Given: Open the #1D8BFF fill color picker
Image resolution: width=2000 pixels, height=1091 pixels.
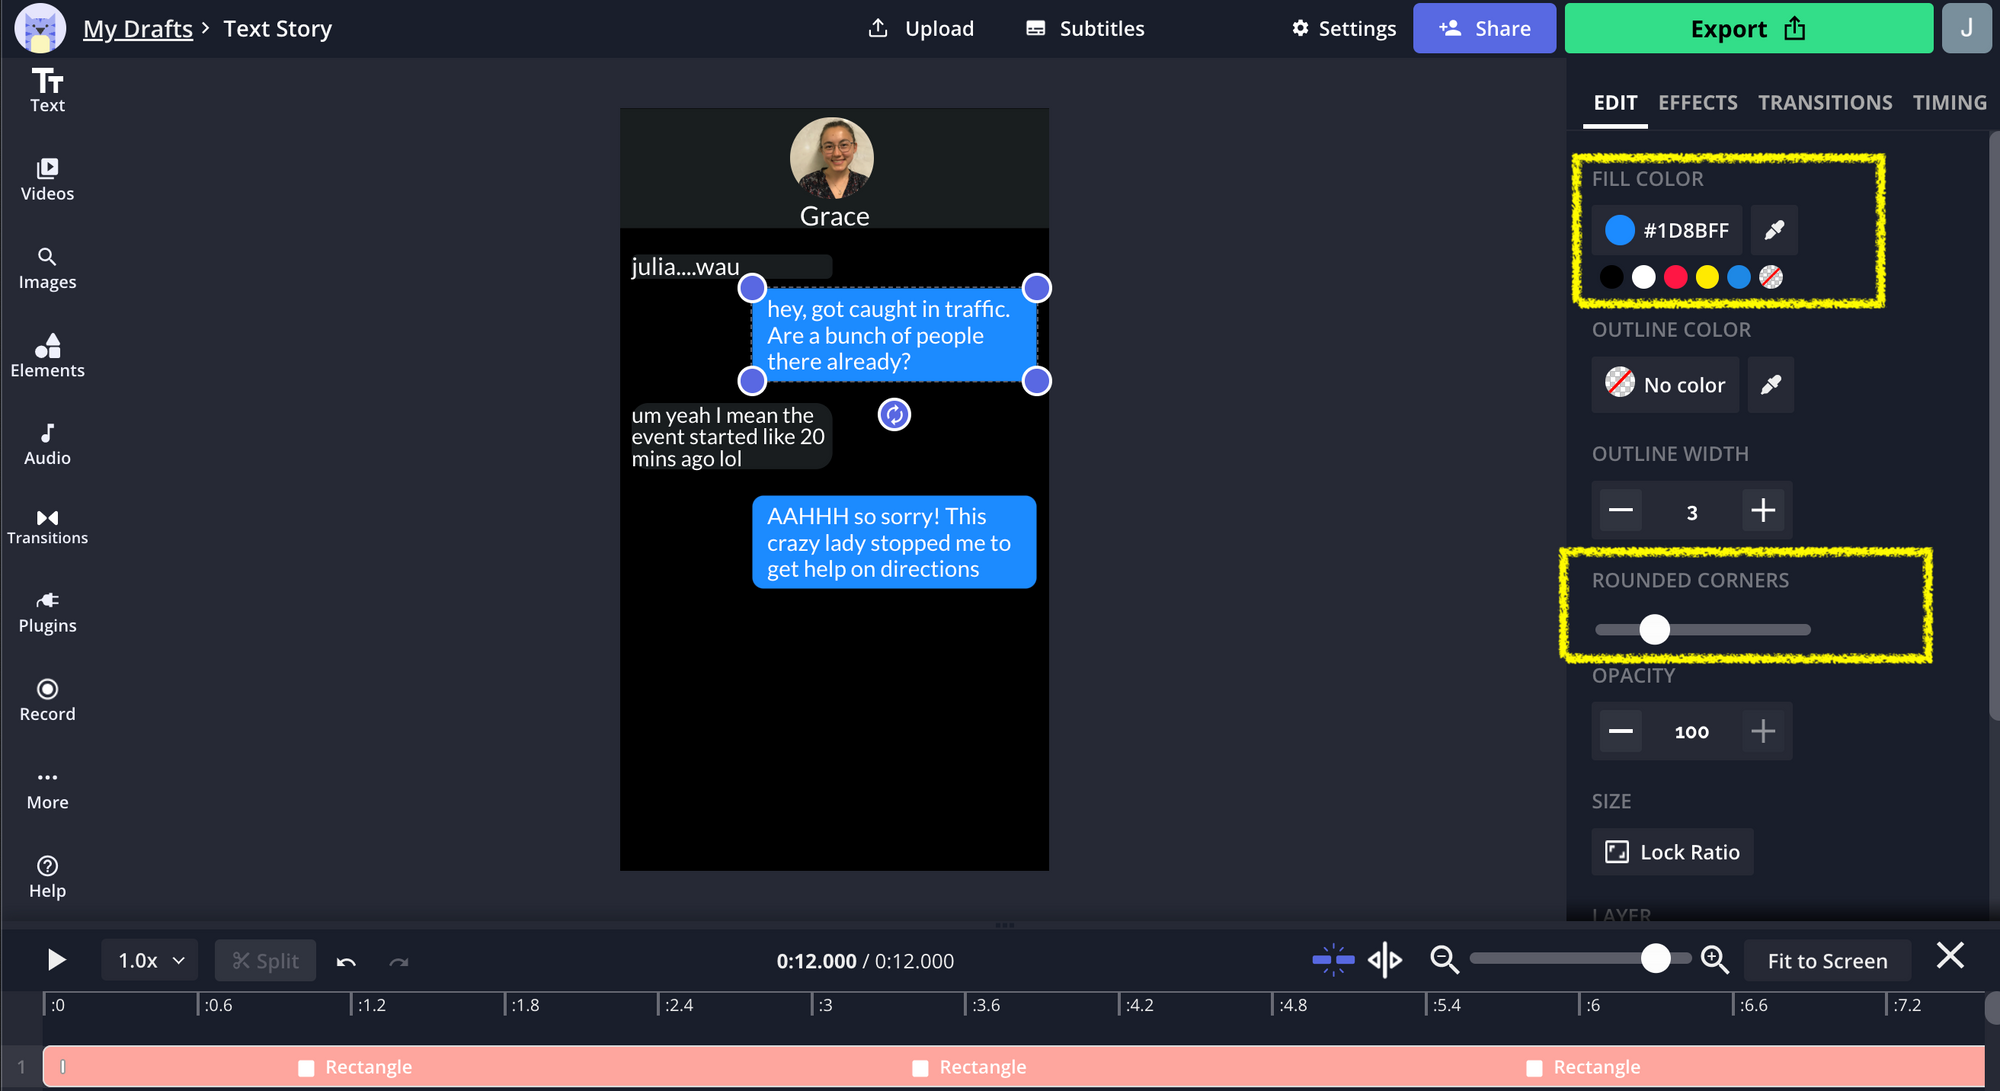Looking at the screenshot, I should point(1667,230).
